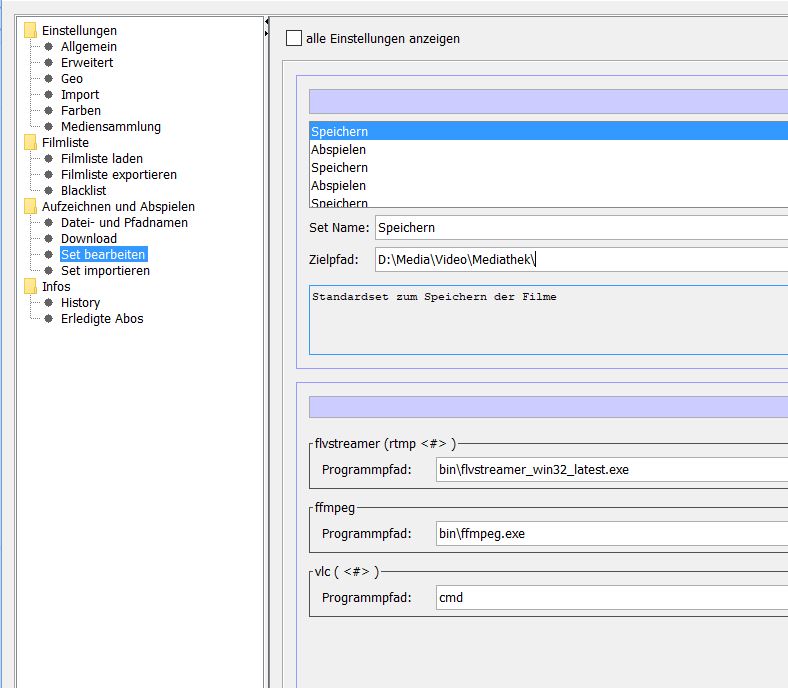Click the Infos folder icon
788x688 pixels.
pyautogui.click(x=31, y=287)
